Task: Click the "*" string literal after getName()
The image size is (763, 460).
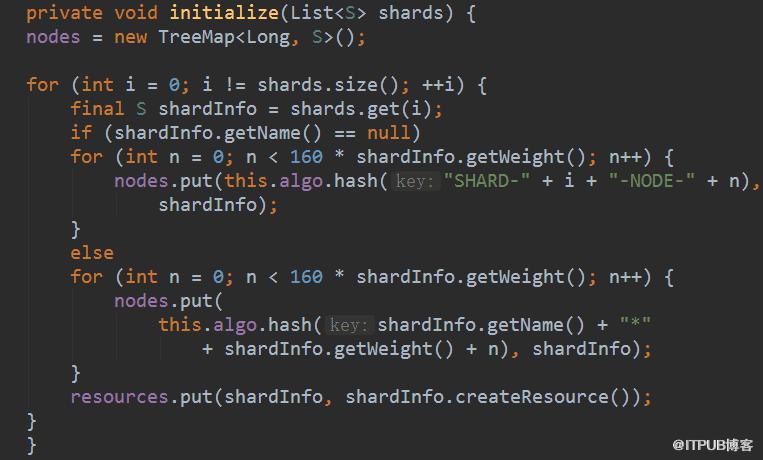Action: pyautogui.click(x=635, y=323)
